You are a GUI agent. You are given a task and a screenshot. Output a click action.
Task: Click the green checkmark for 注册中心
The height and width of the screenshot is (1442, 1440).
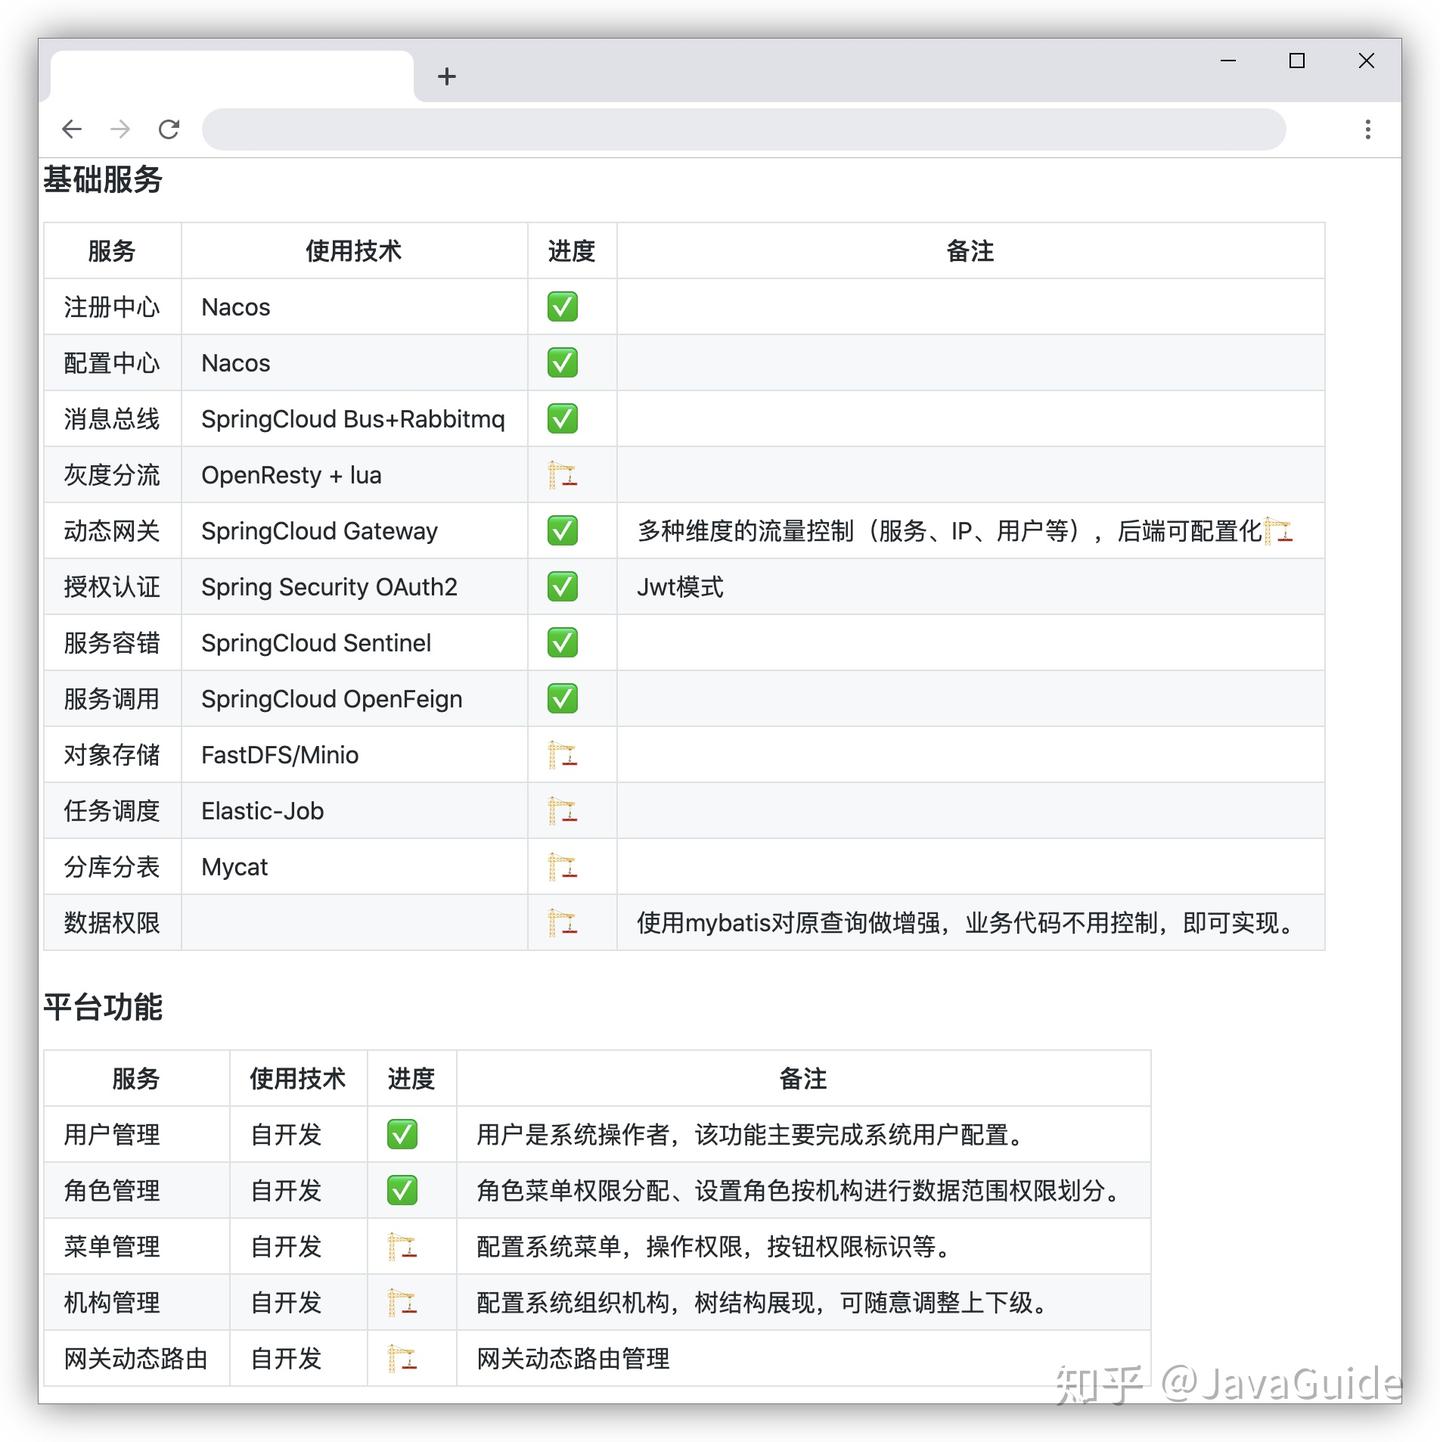(563, 307)
